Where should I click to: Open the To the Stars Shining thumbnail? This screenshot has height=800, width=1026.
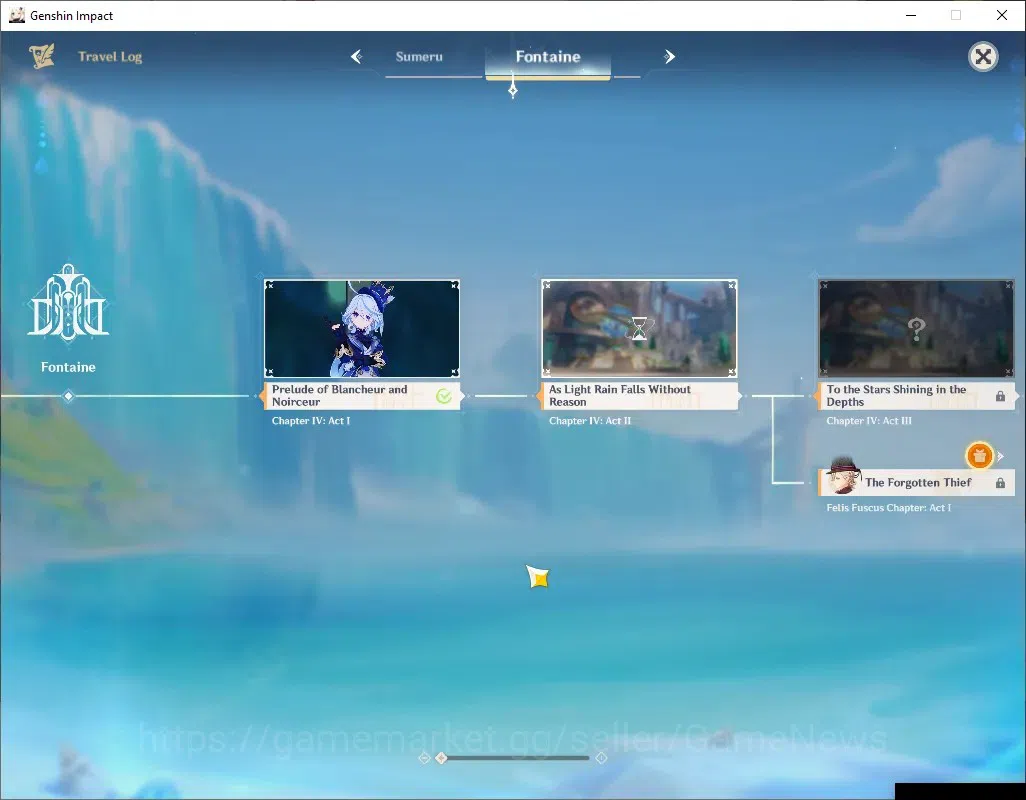click(x=916, y=328)
